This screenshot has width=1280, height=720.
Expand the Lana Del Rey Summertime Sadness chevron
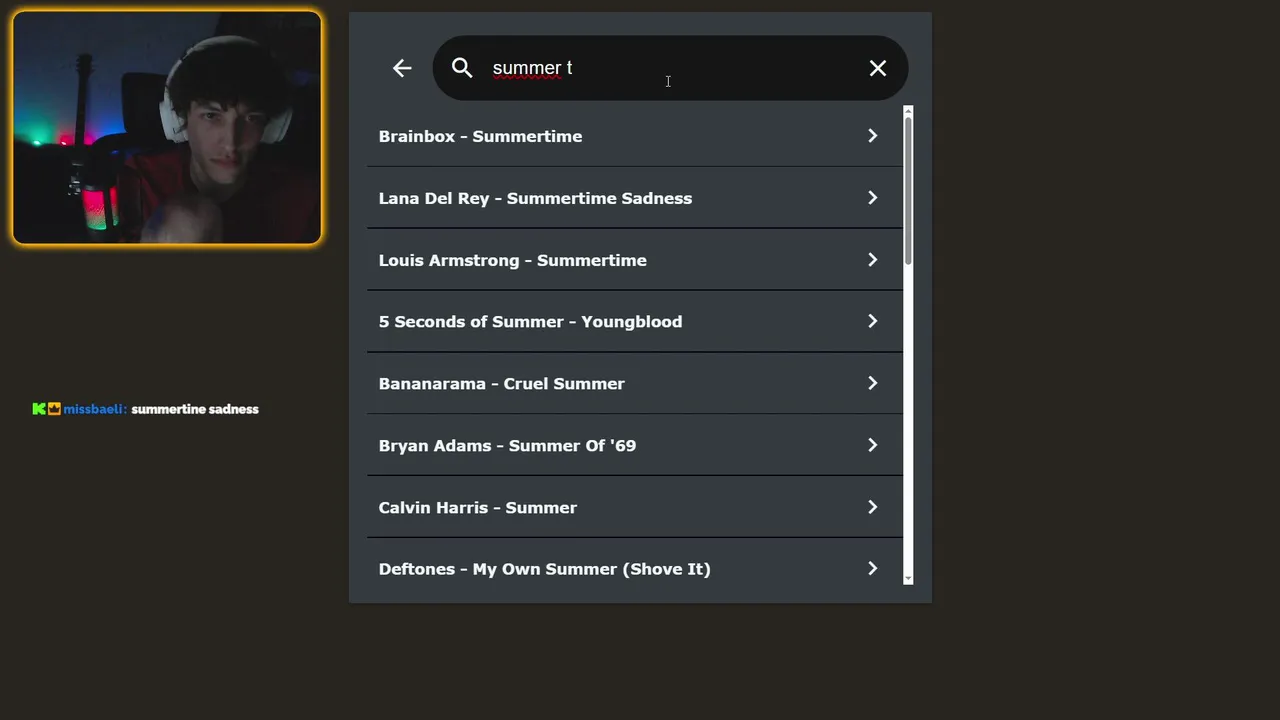tap(872, 198)
